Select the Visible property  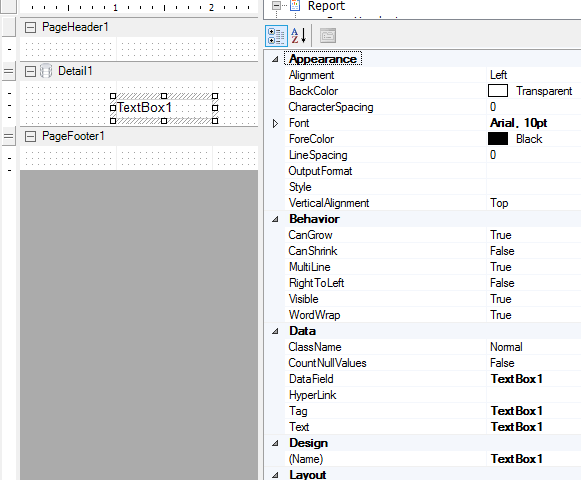[x=303, y=299]
